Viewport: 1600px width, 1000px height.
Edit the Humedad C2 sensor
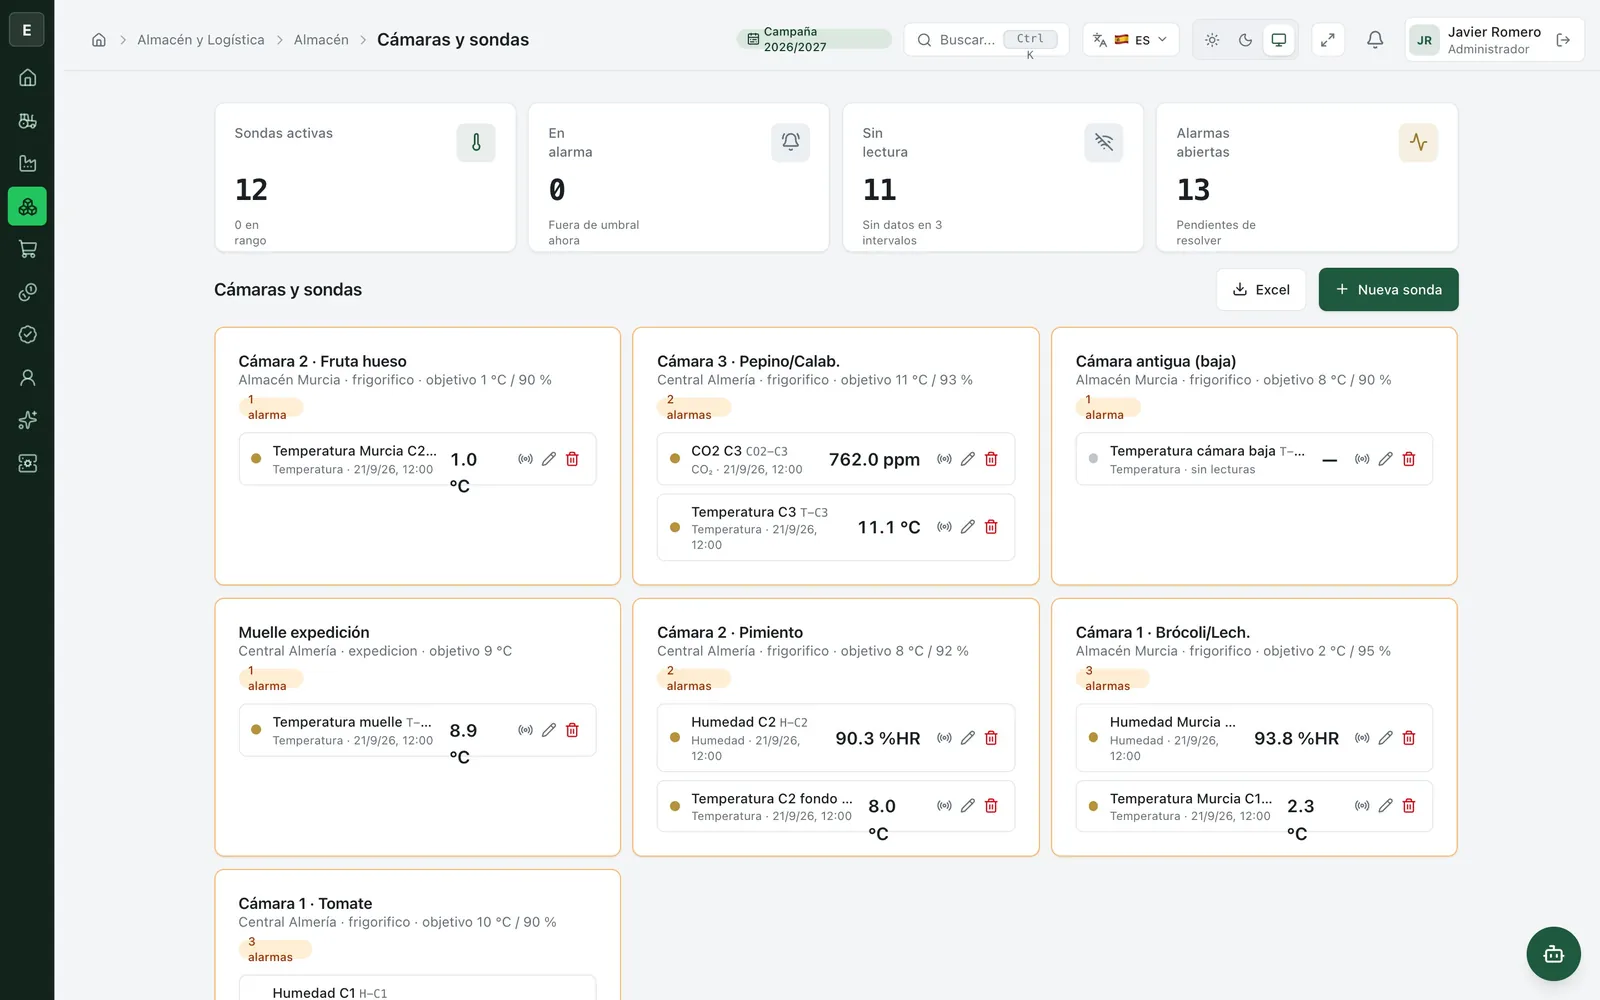click(x=968, y=738)
